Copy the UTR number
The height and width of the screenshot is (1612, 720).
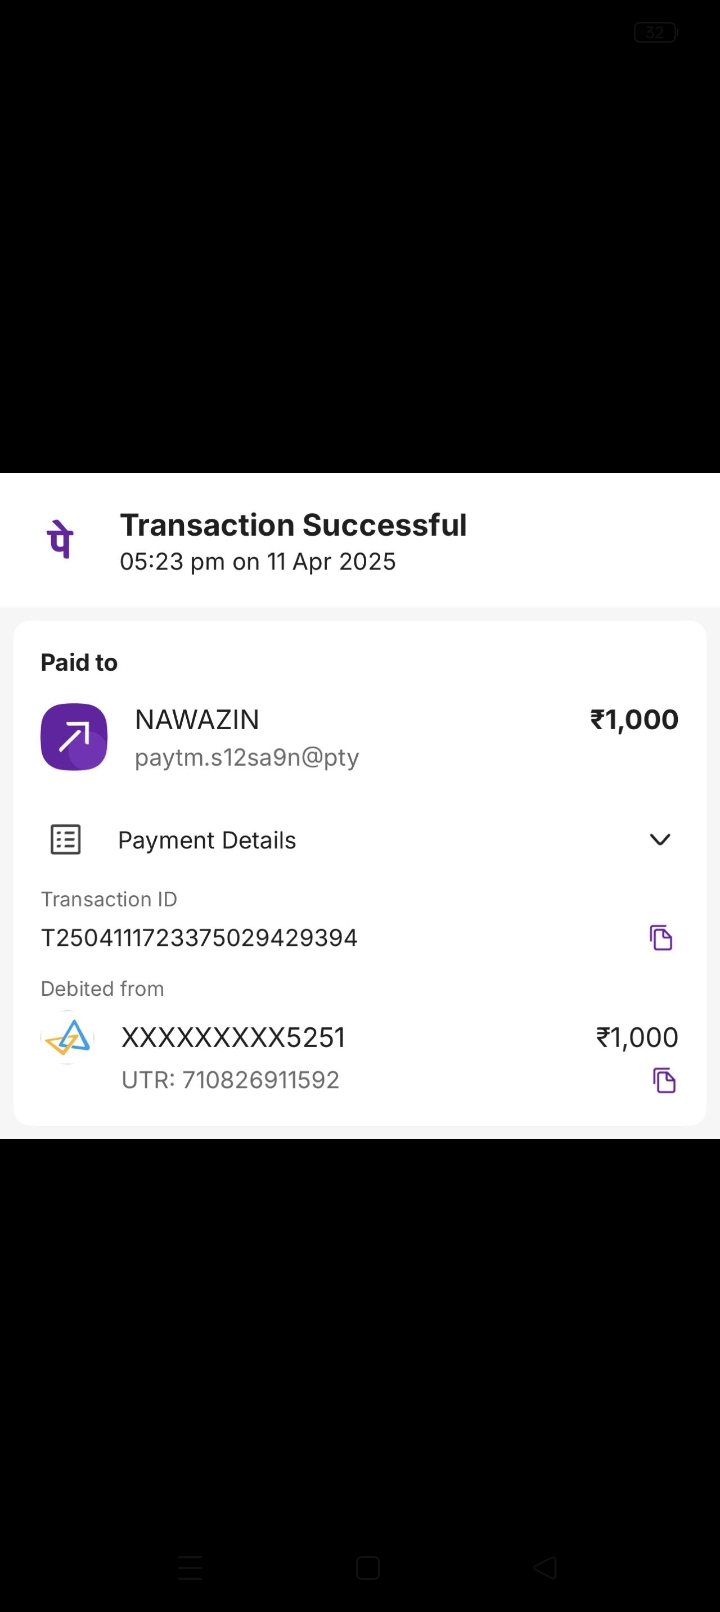(x=664, y=1080)
